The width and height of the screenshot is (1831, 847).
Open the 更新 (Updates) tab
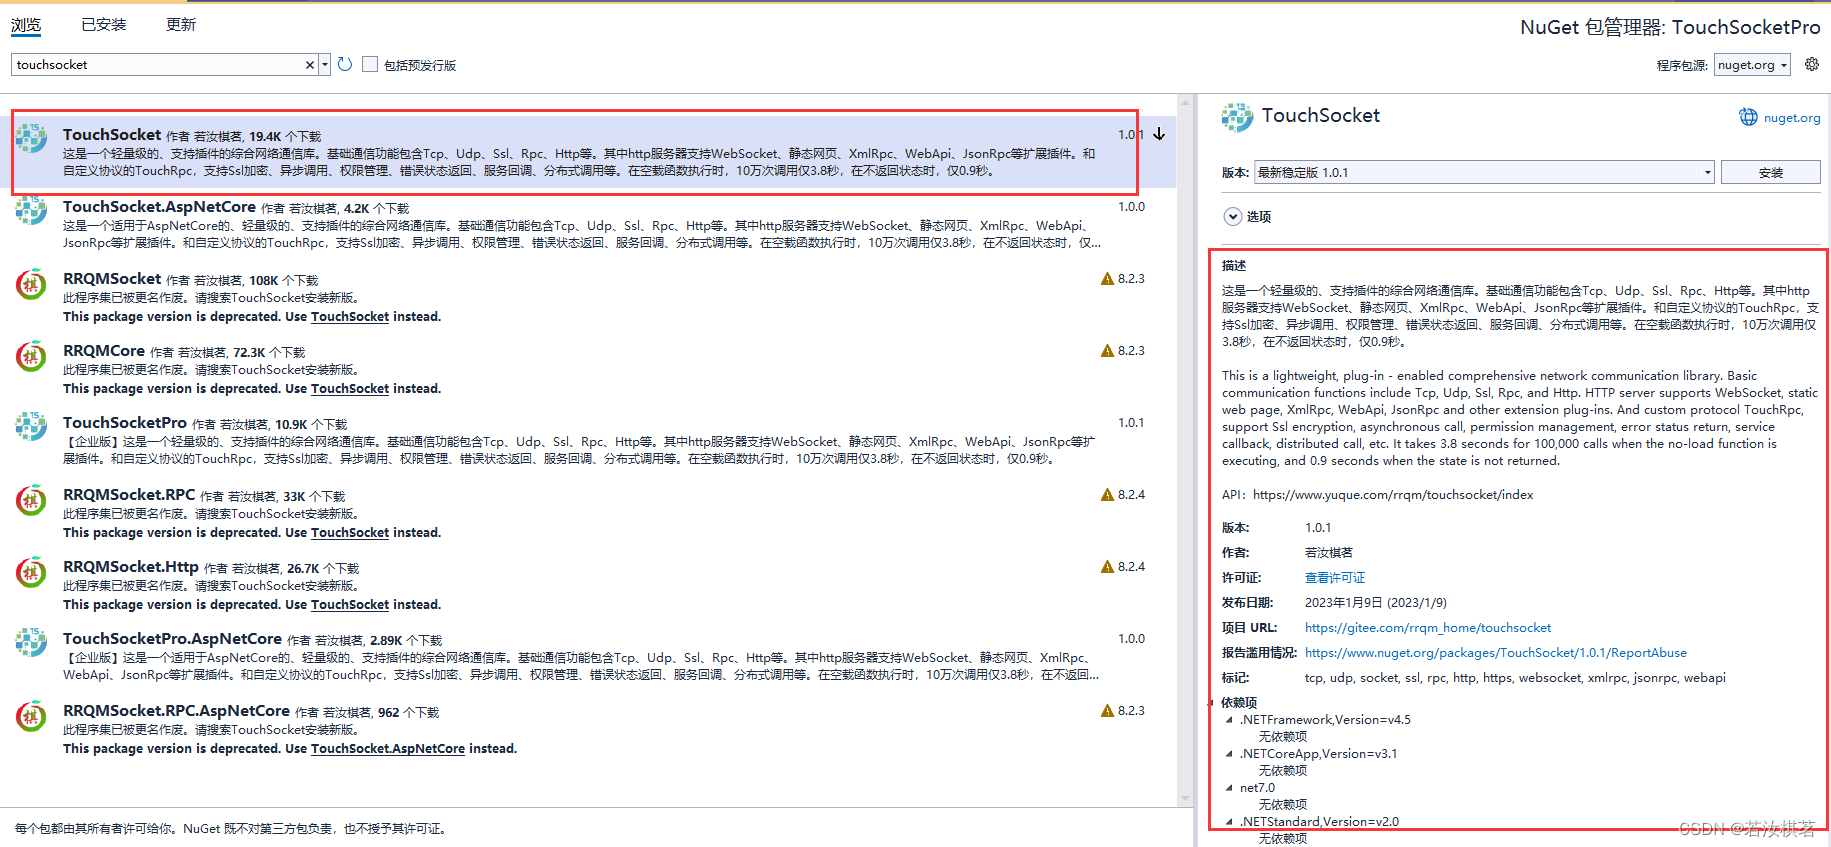click(181, 25)
